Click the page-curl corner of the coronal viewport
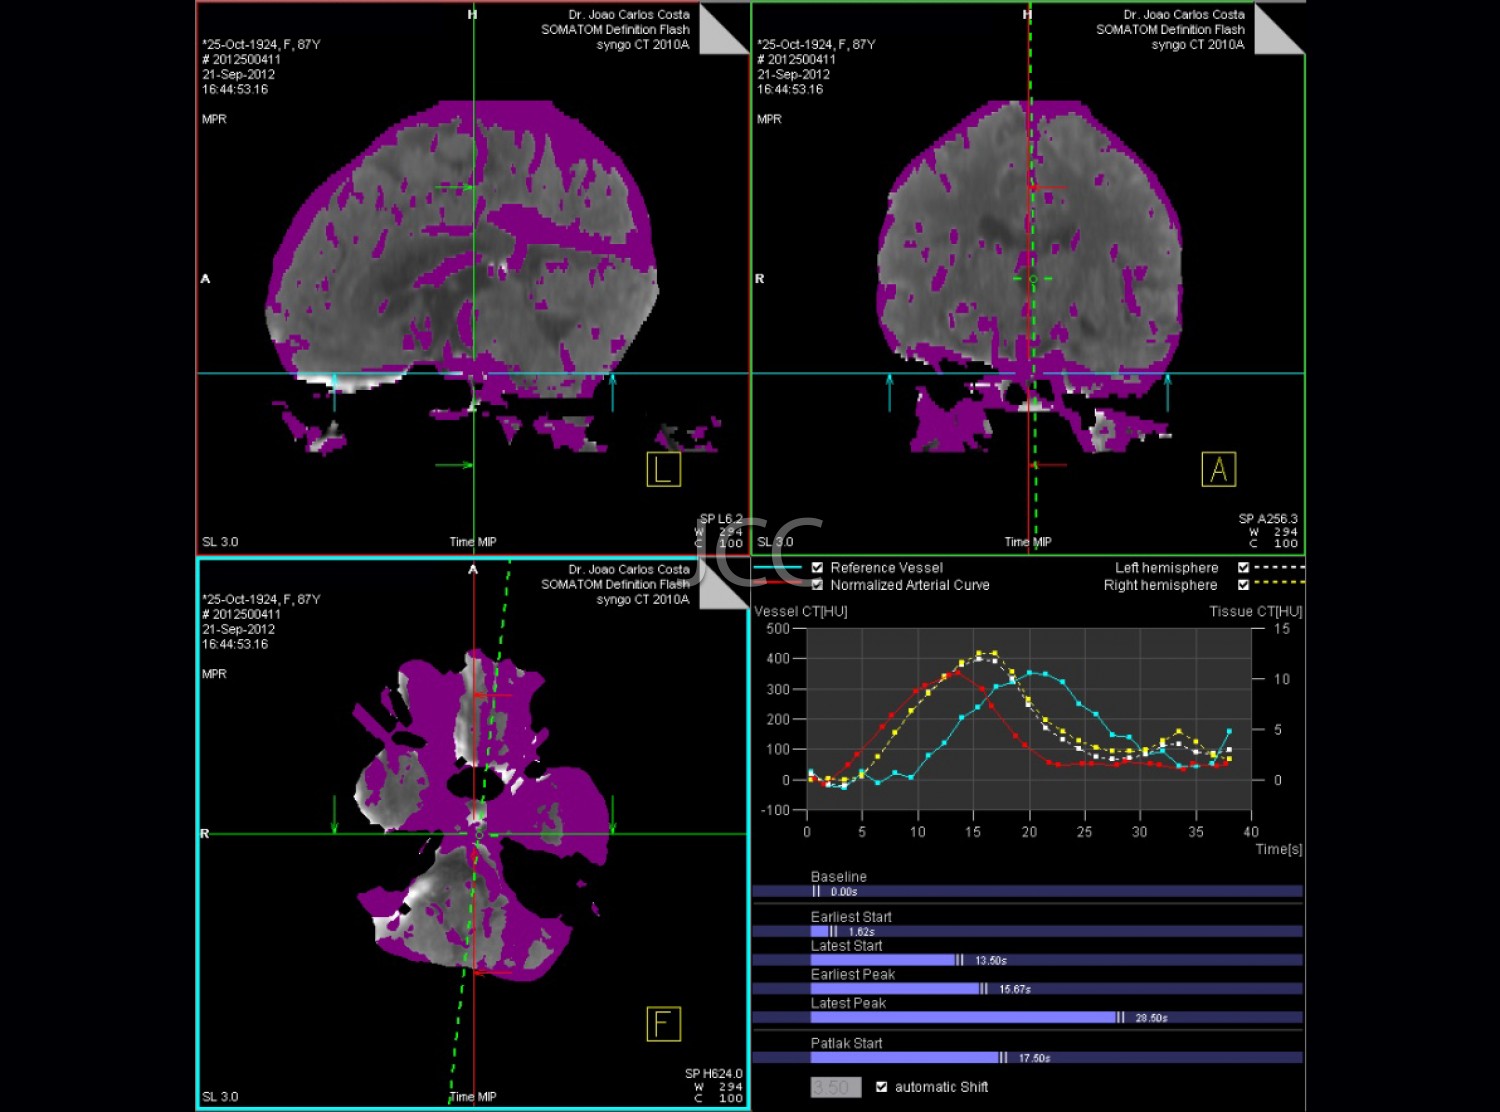The height and width of the screenshot is (1112, 1500). [1278, 28]
